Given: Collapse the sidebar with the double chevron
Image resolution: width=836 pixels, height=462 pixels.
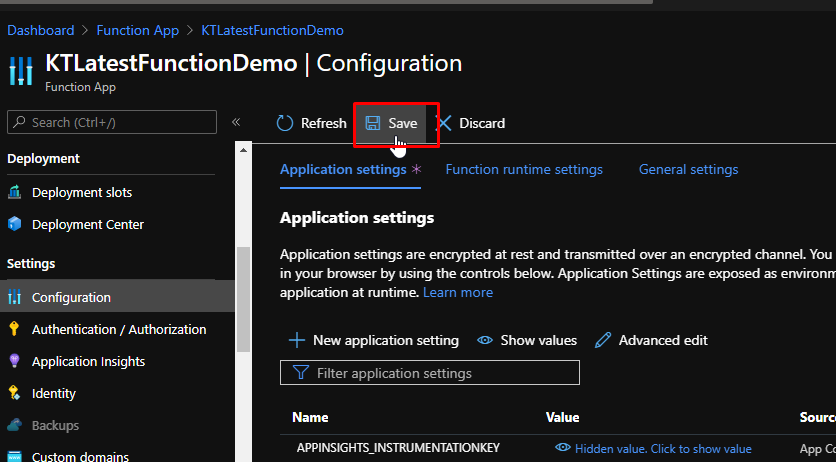Looking at the screenshot, I should pyautogui.click(x=236, y=123).
